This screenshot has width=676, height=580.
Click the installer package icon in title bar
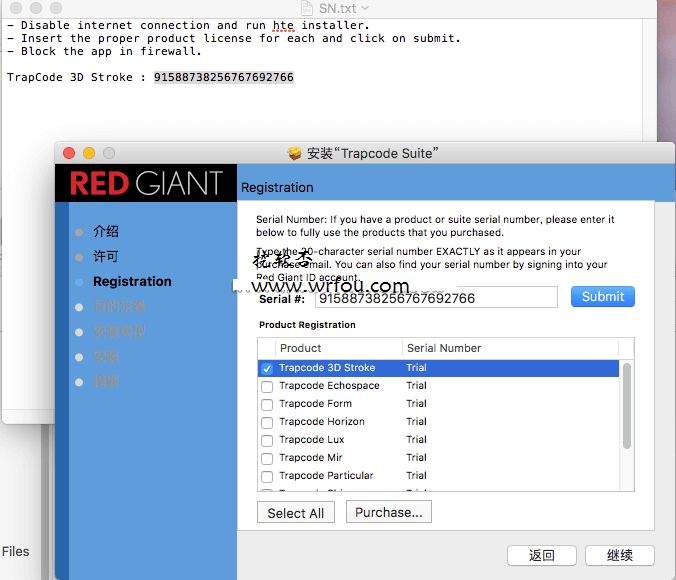pyautogui.click(x=295, y=153)
